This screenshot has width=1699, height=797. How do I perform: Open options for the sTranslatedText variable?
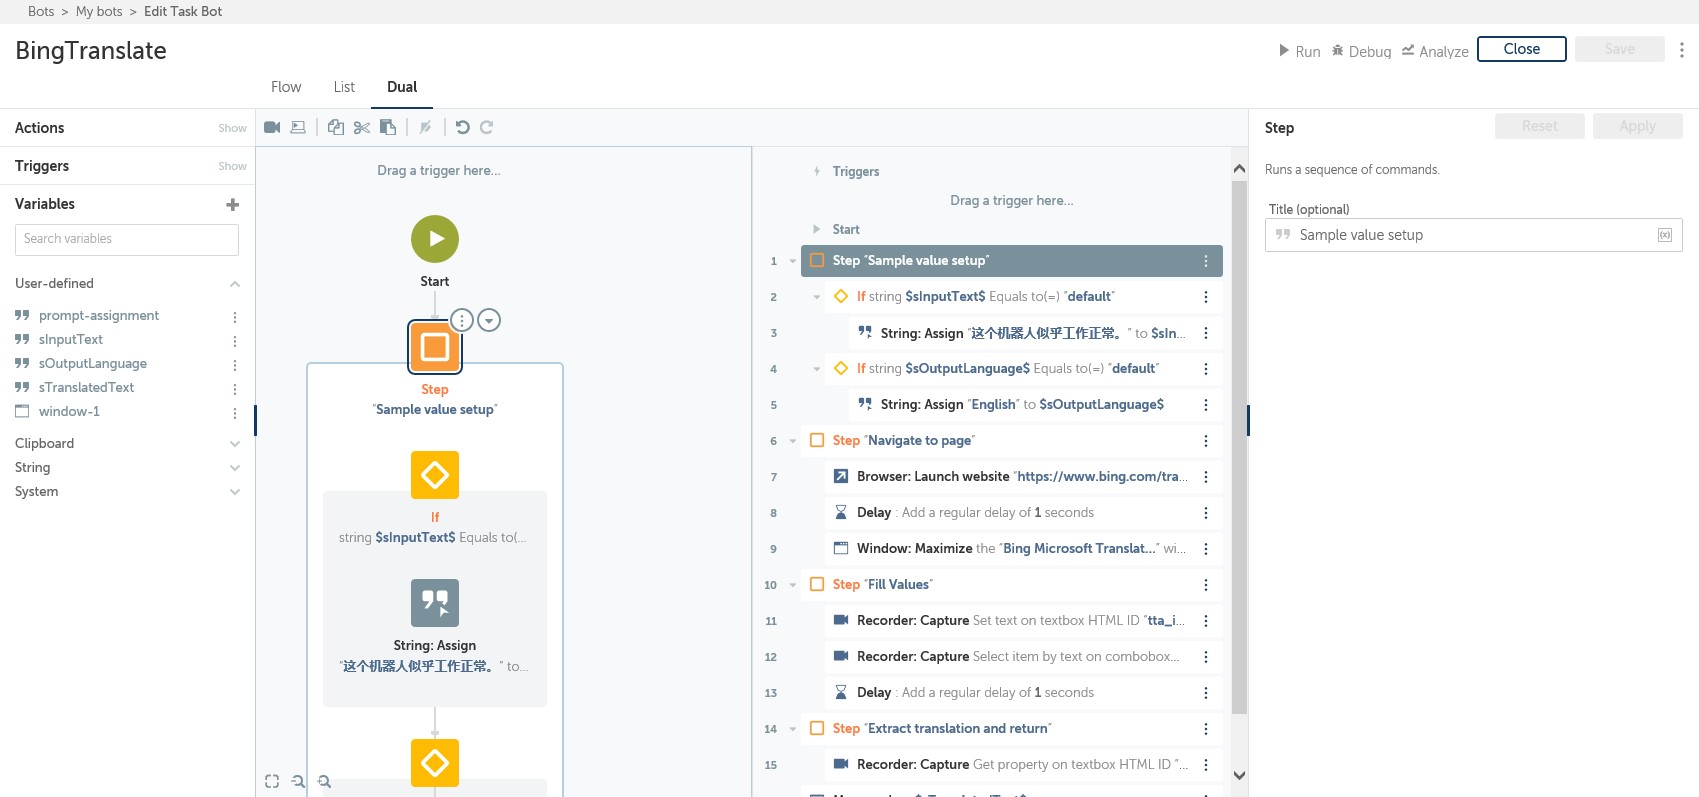[x=235, y=389]
